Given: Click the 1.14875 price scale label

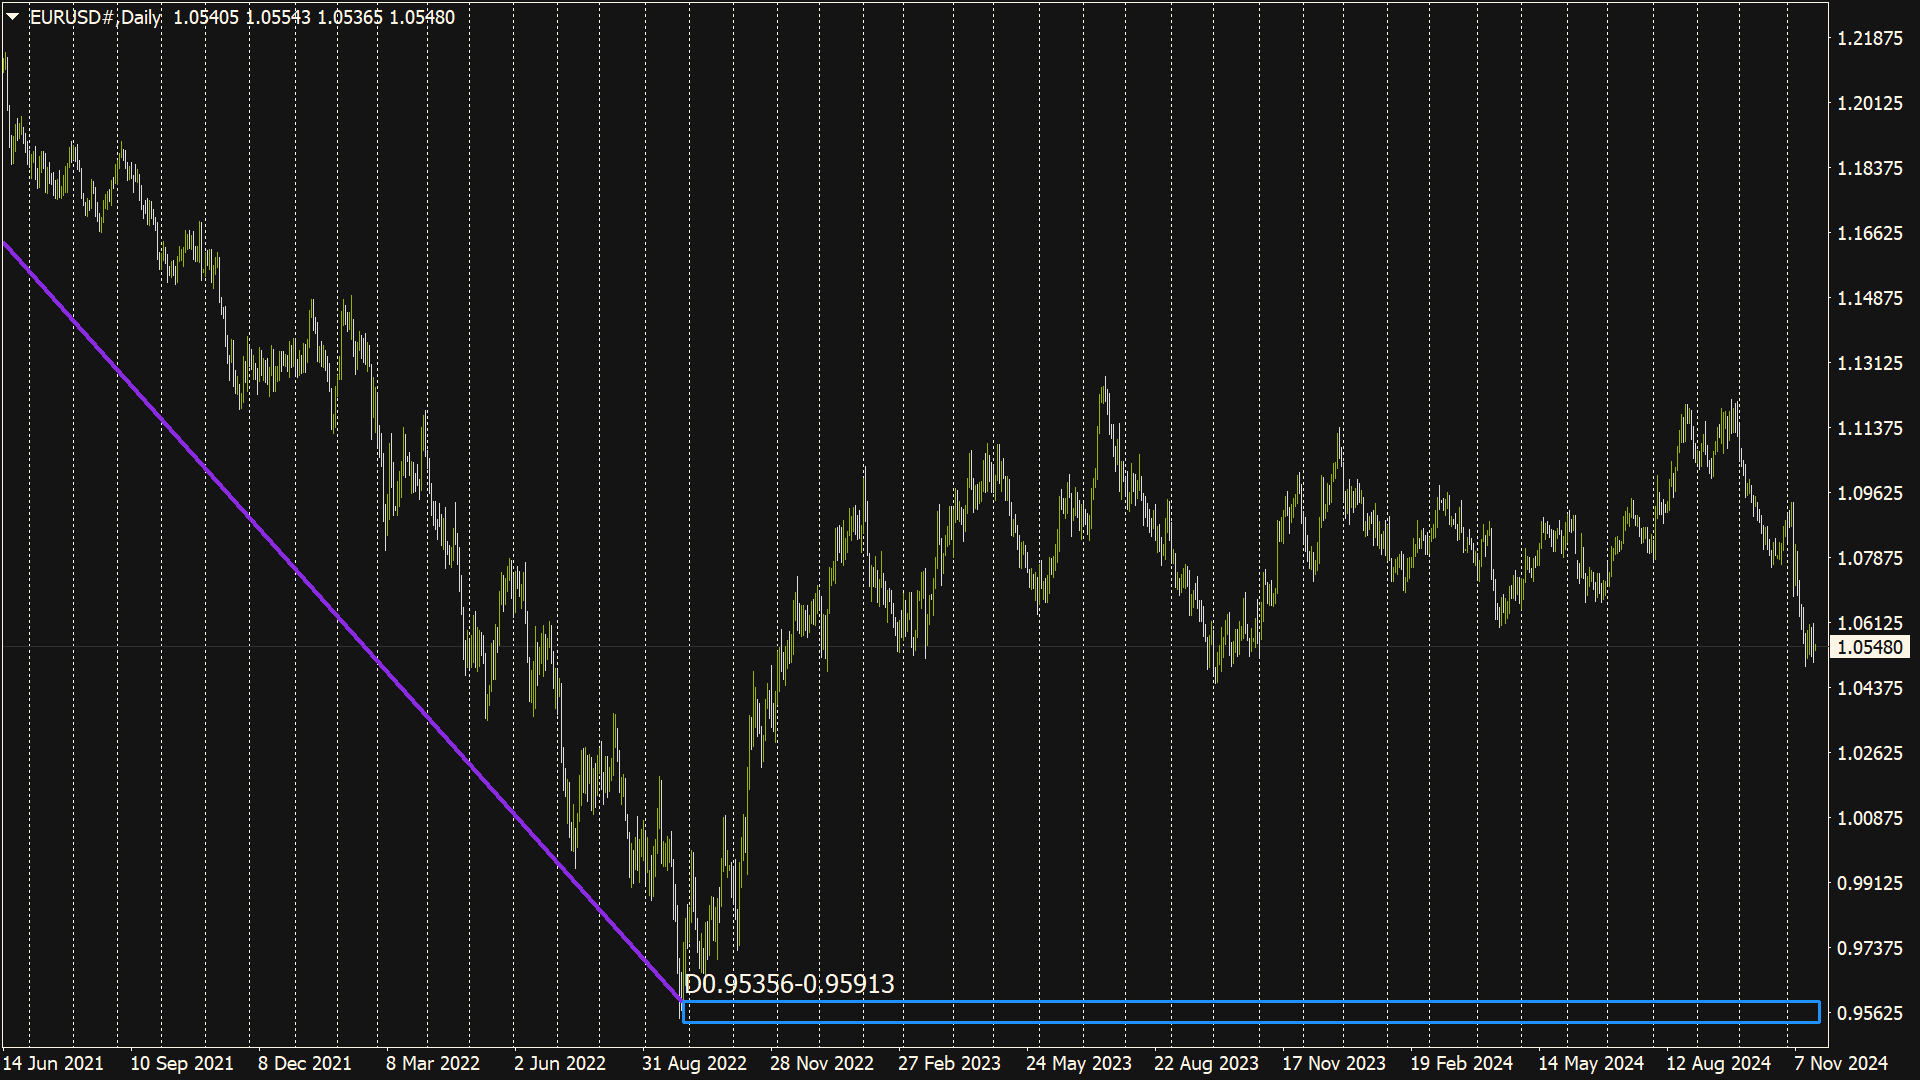Looking at the screenshot, I should pos(1869,298).
